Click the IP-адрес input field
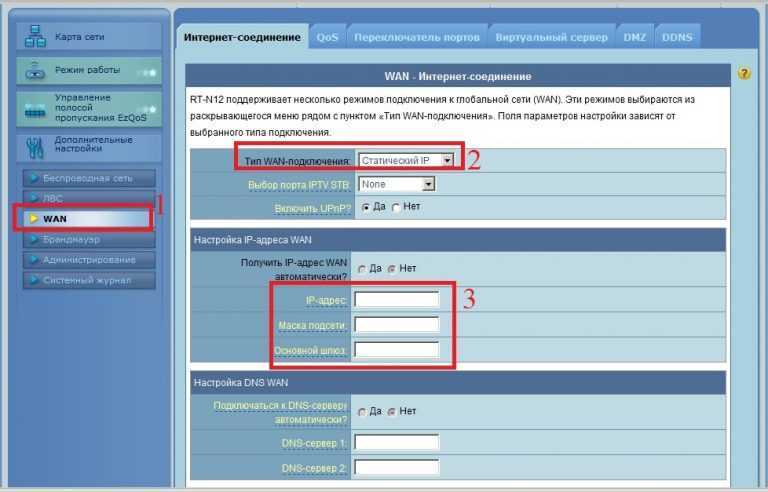768x492 pixels. (397, 299)
